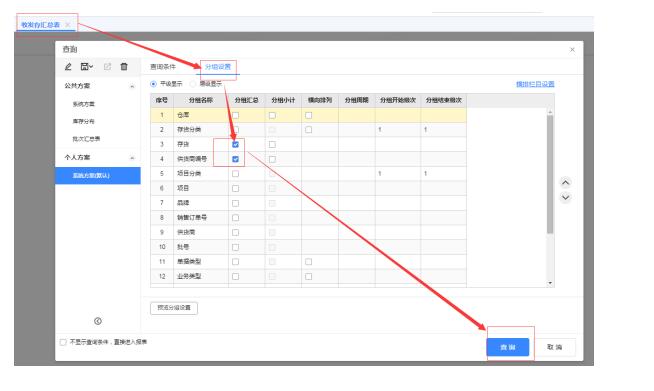Click the 销售订单号 name cell in row 8
Viewport: 654px width, 391px height.
coord(201,218)
